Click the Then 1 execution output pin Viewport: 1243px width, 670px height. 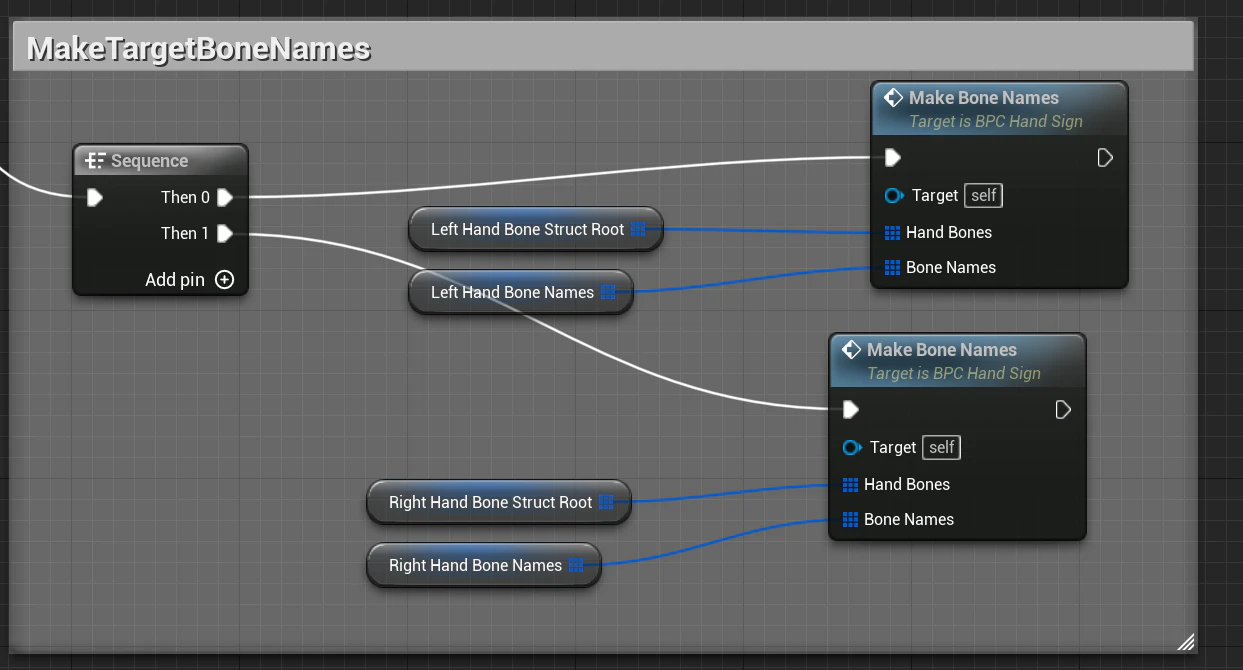pos(225,233)
